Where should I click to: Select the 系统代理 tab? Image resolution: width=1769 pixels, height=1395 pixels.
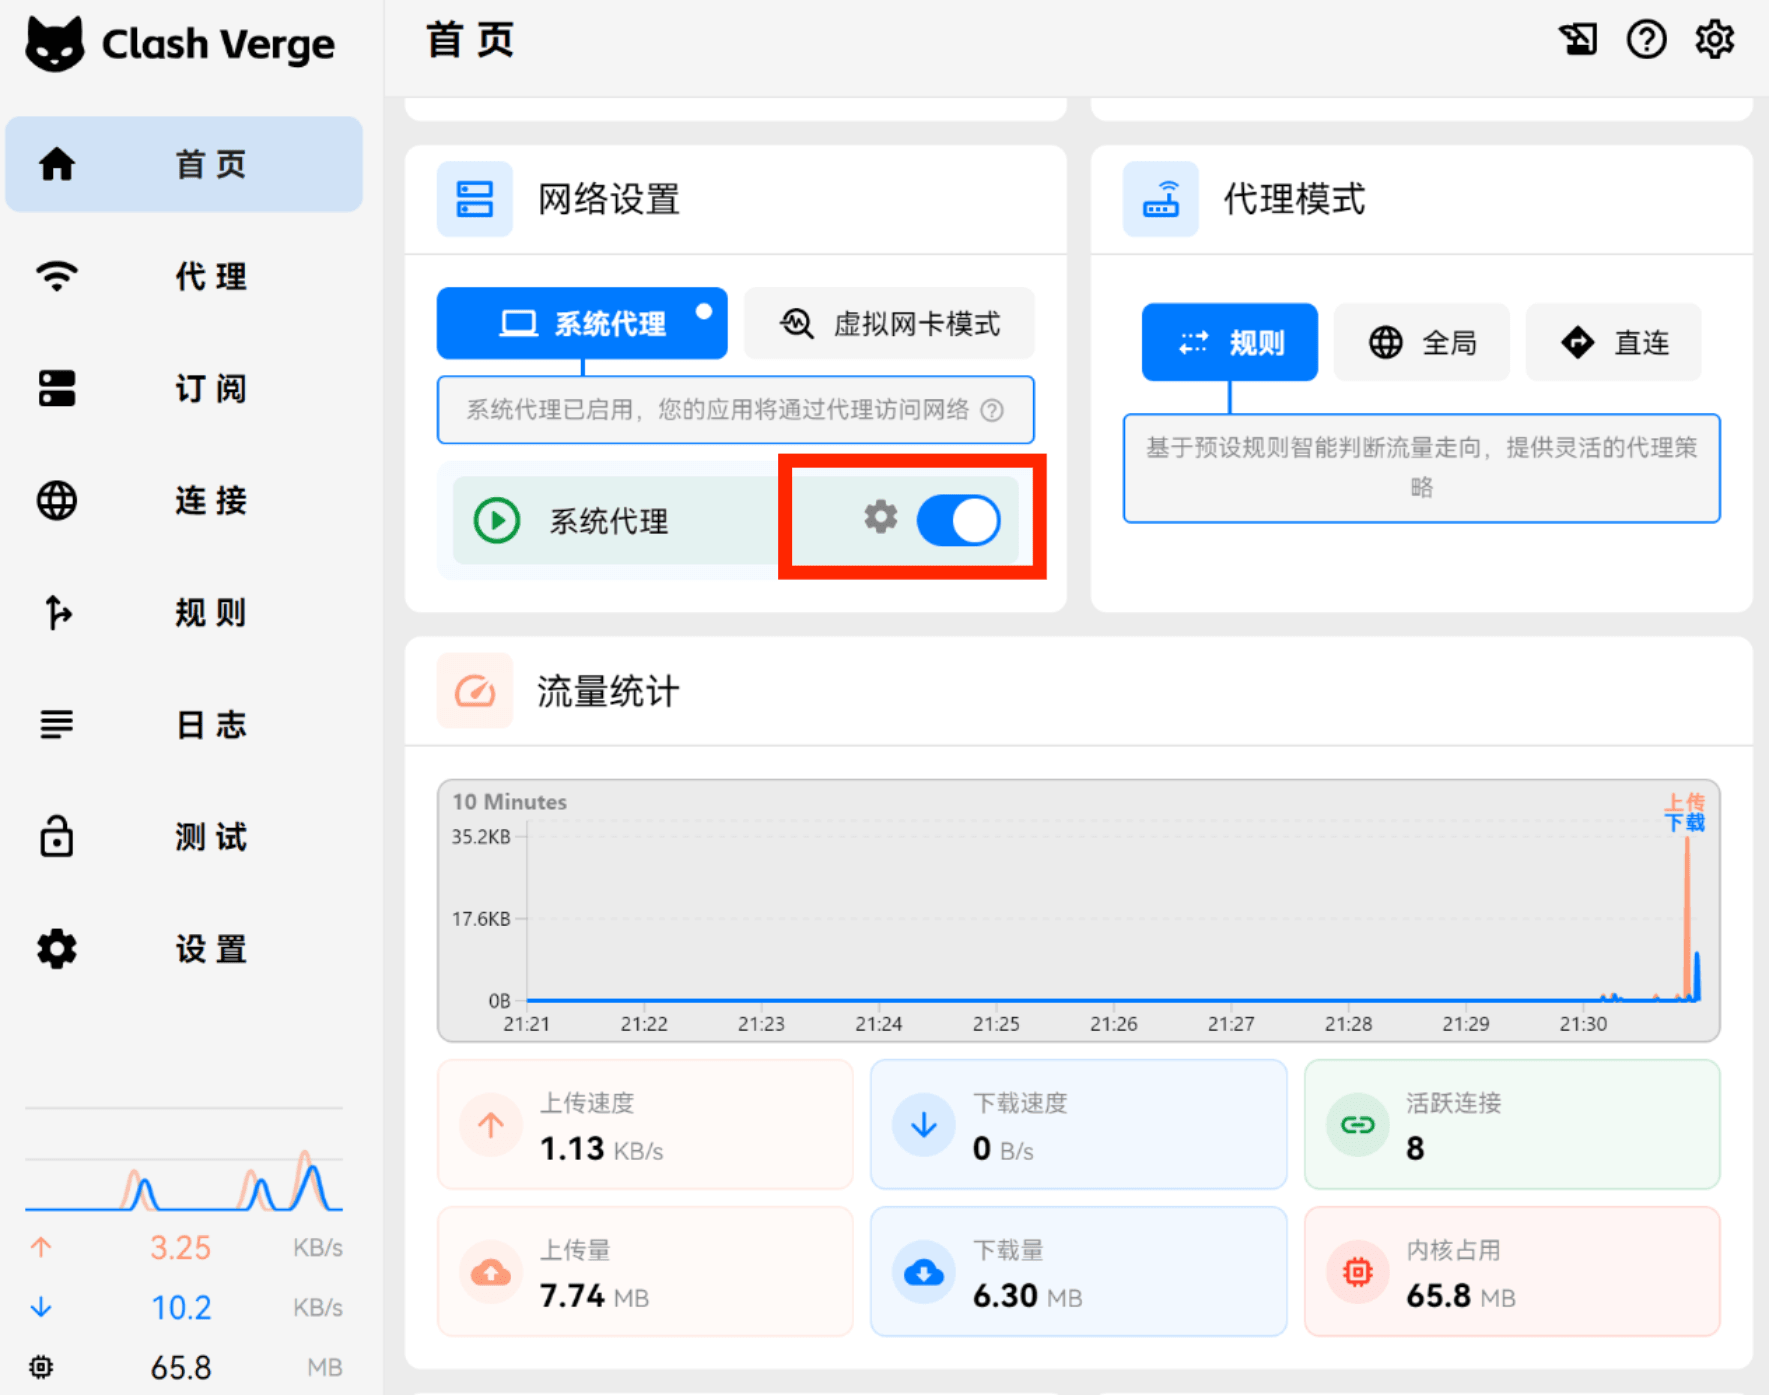click(x=582, y=323)
